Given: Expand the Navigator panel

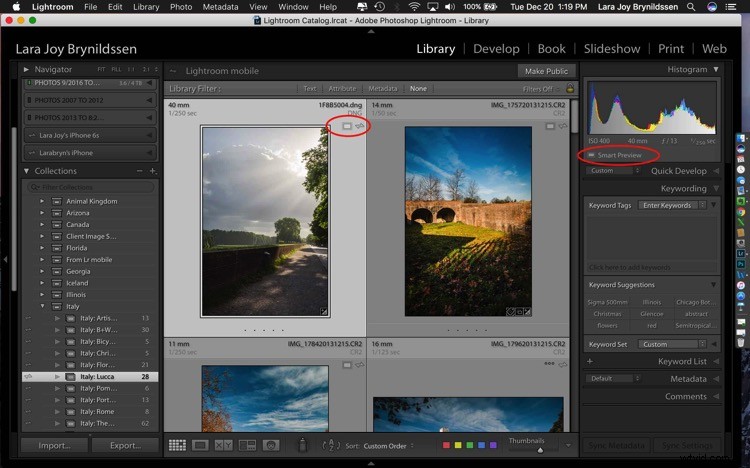Looking at the screenshot, I should [x=26, y=69].
